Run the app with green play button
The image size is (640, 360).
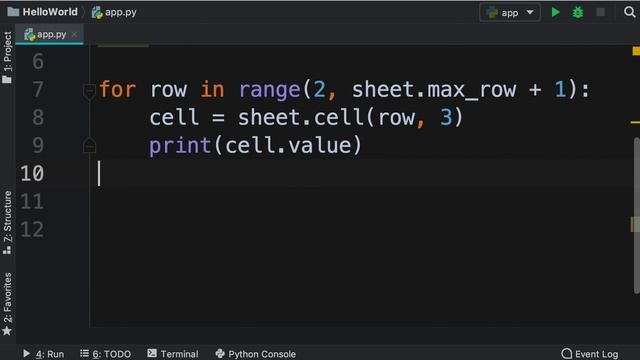(555, 12)
